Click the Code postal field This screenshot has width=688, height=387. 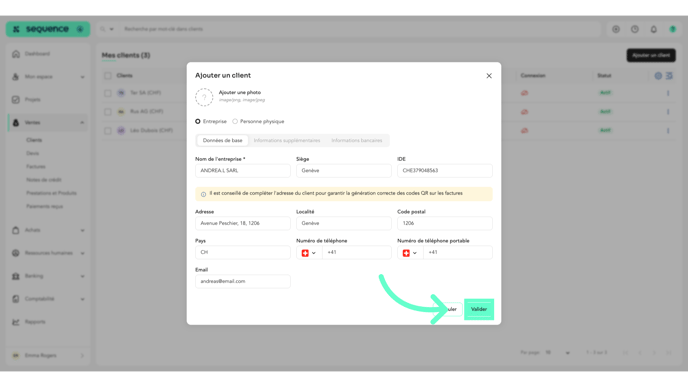pyautogui.click(x=444, y=223)
